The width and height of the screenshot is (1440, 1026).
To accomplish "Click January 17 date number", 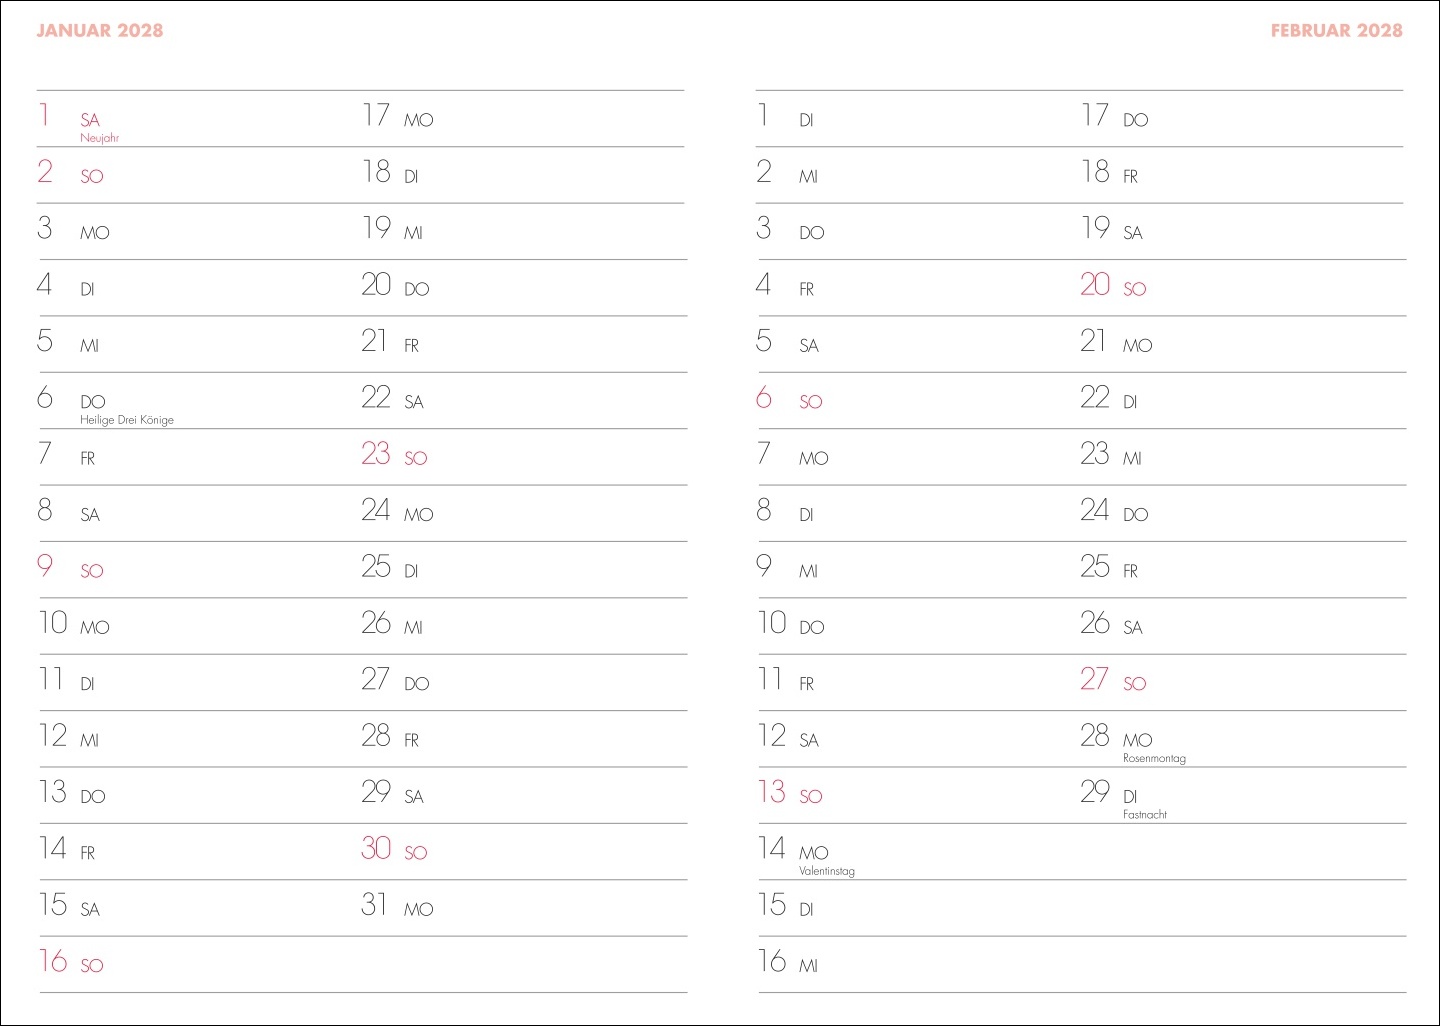I will pos(376,115).
